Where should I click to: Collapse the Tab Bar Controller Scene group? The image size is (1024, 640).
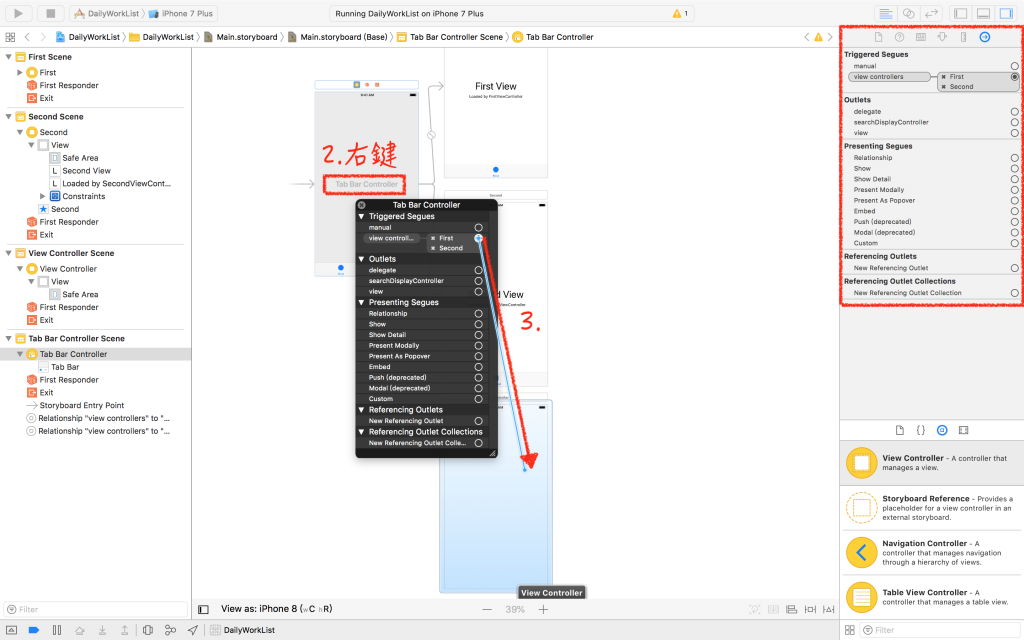[8, 338]
